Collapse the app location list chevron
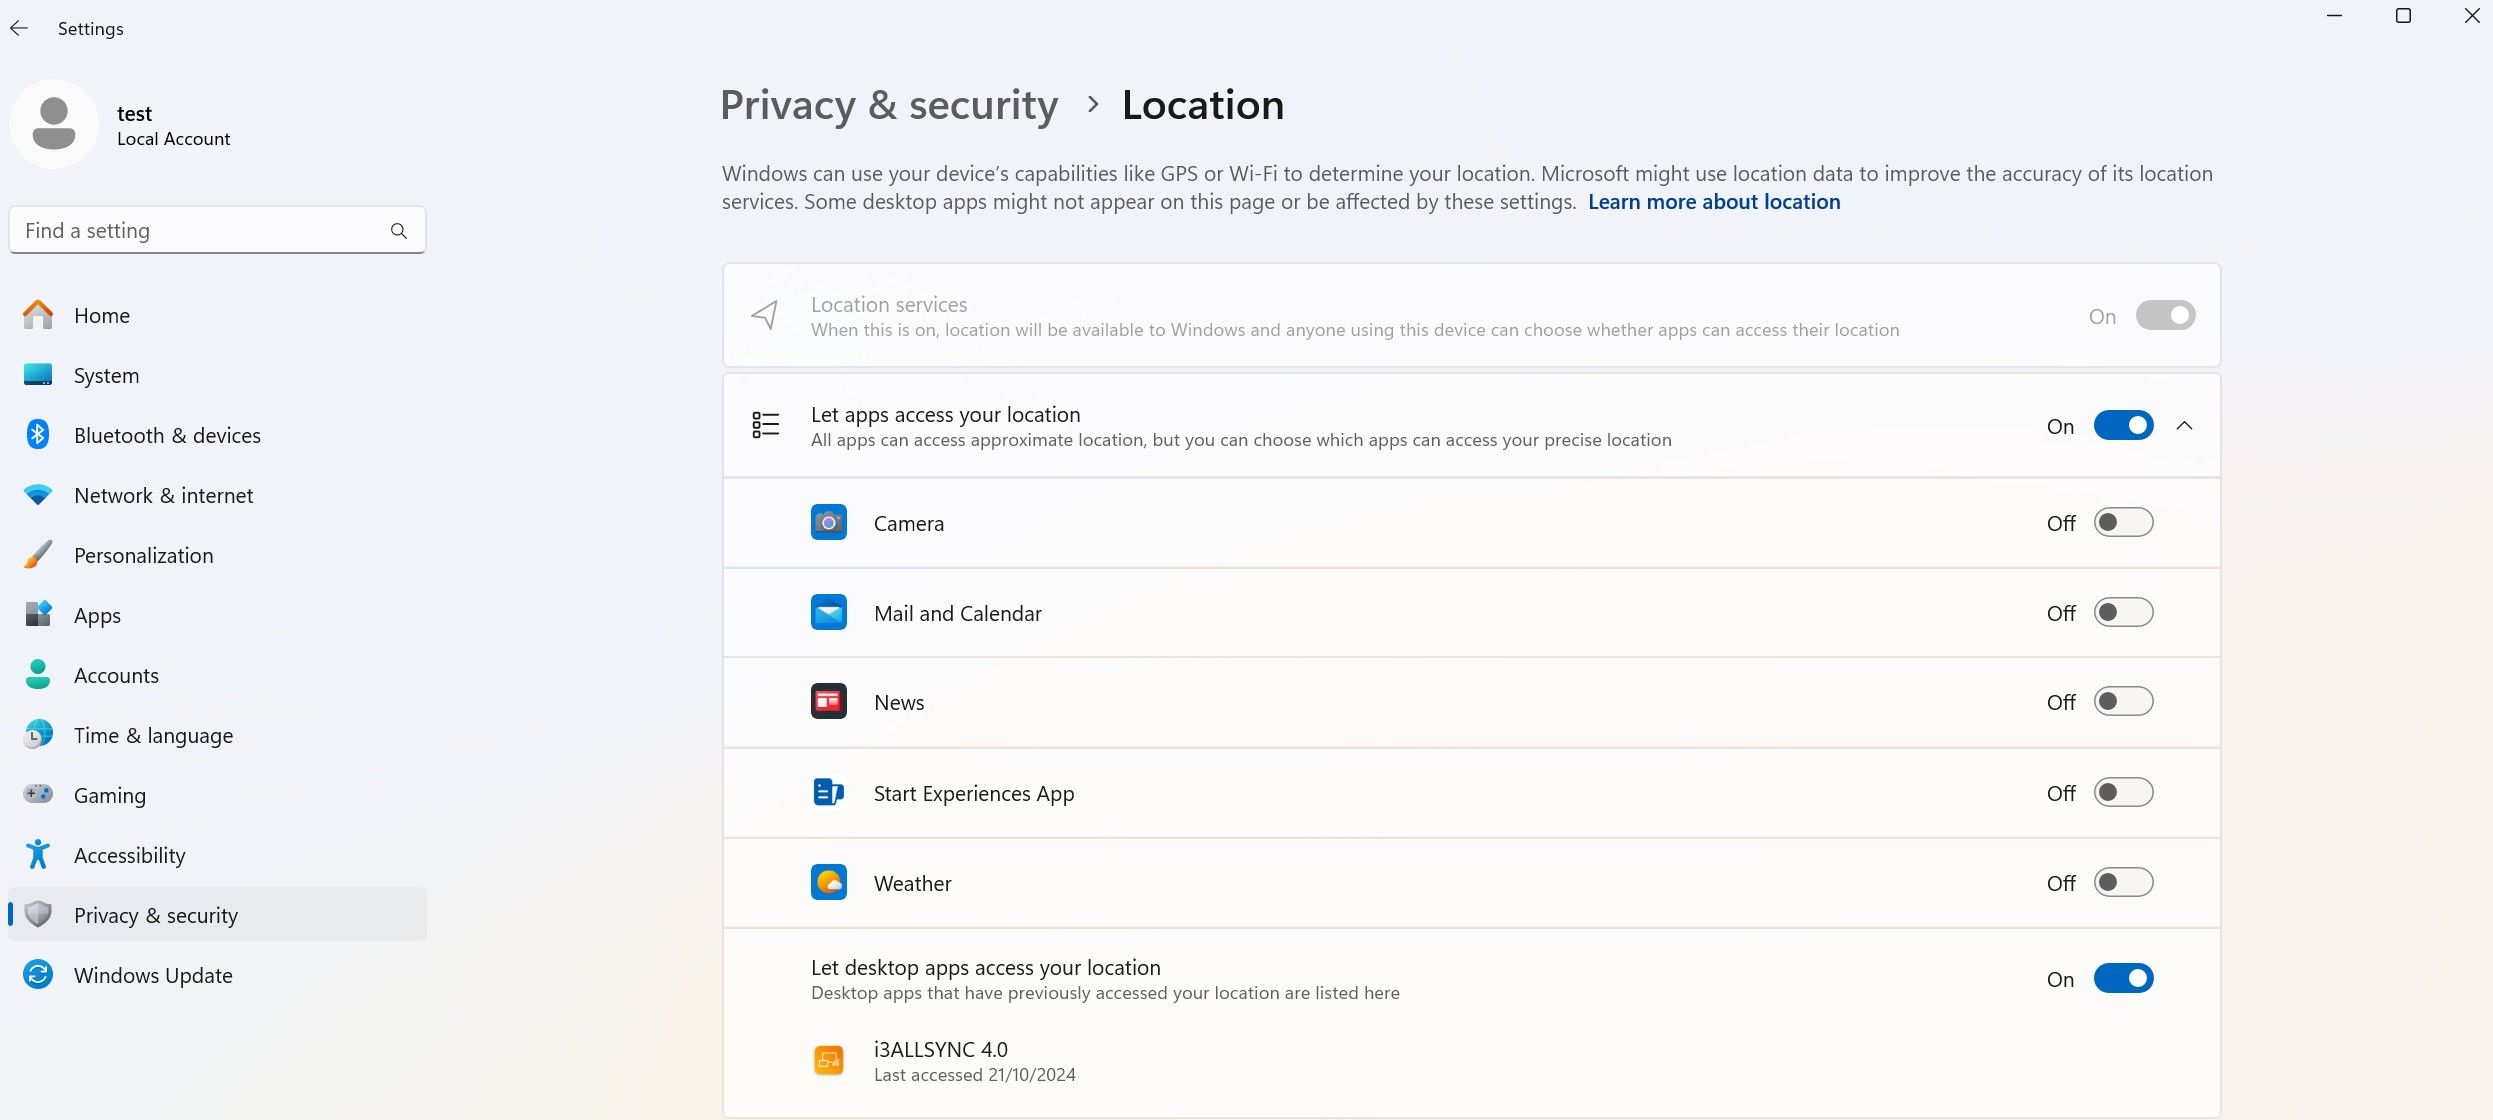Viewport: 2493px width, 1120px height. click(2185, 426)
